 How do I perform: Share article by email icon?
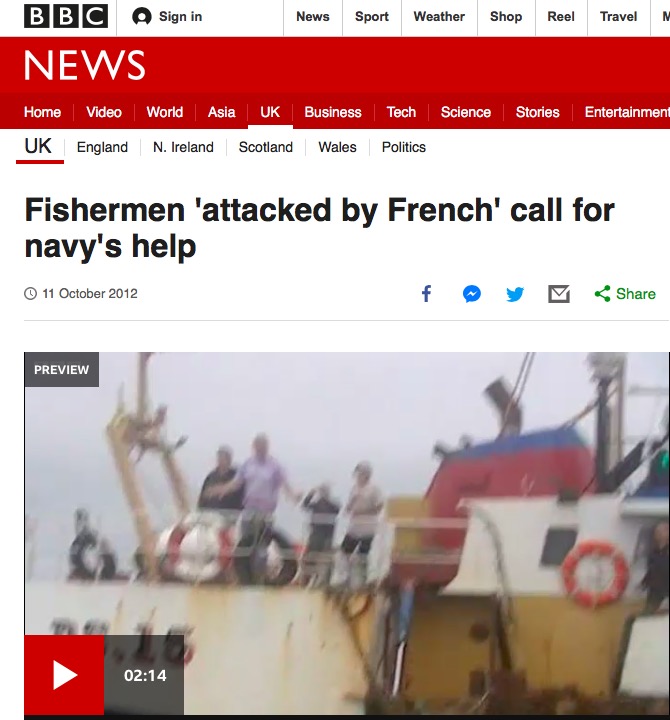click(559, 294)
